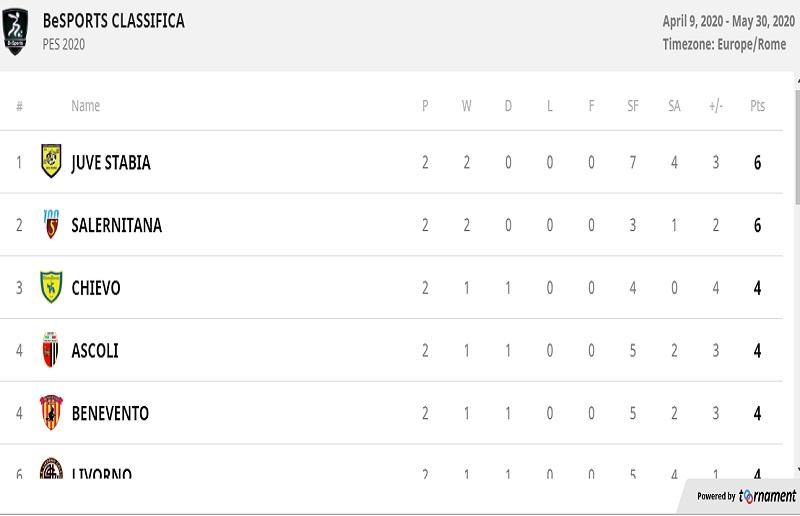Image resolution: width=800 pixels, height=516 pixels.
Task: Click the Chievo team crest
Action: point(51,287)
